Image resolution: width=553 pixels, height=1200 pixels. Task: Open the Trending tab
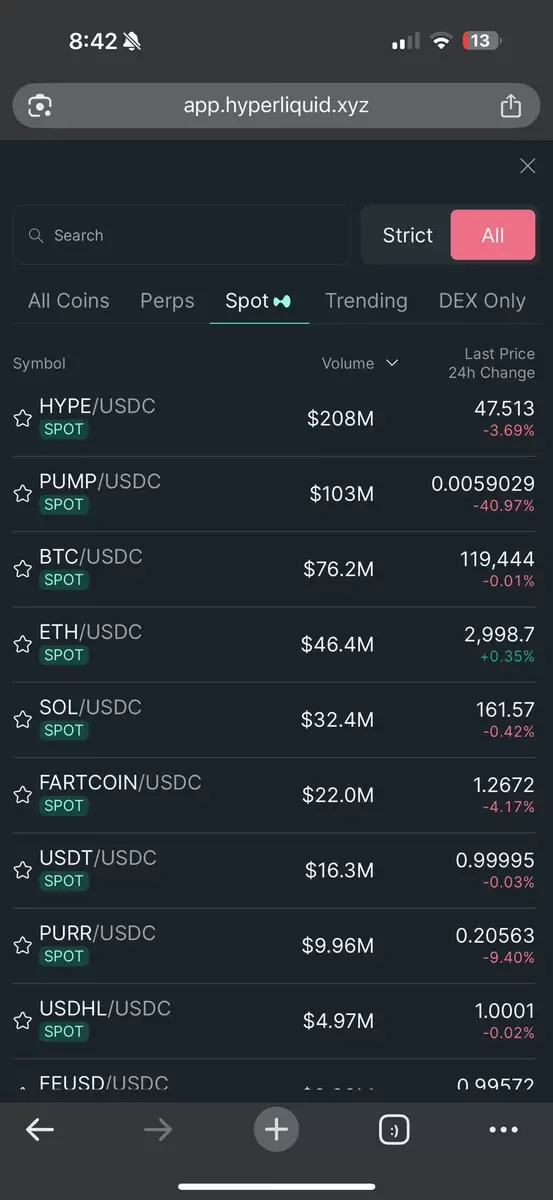366,300
